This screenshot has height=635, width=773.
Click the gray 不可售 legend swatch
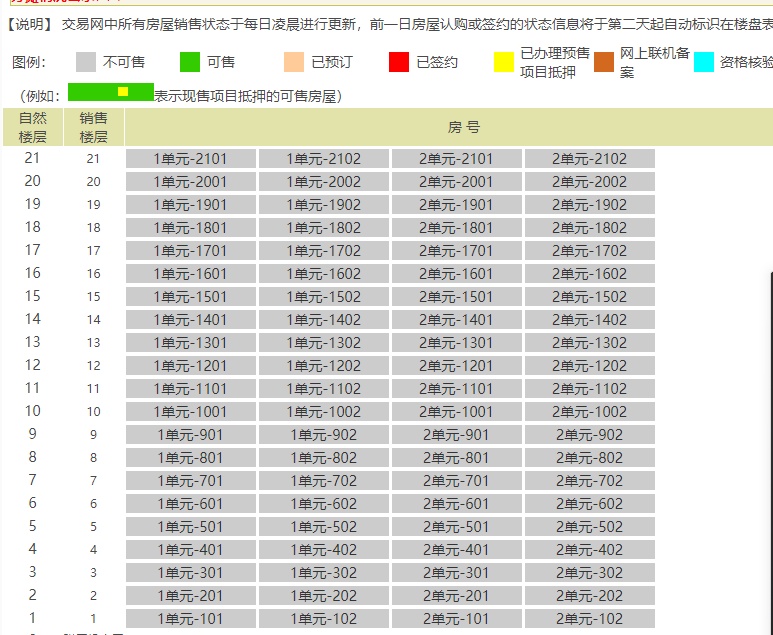86,62
